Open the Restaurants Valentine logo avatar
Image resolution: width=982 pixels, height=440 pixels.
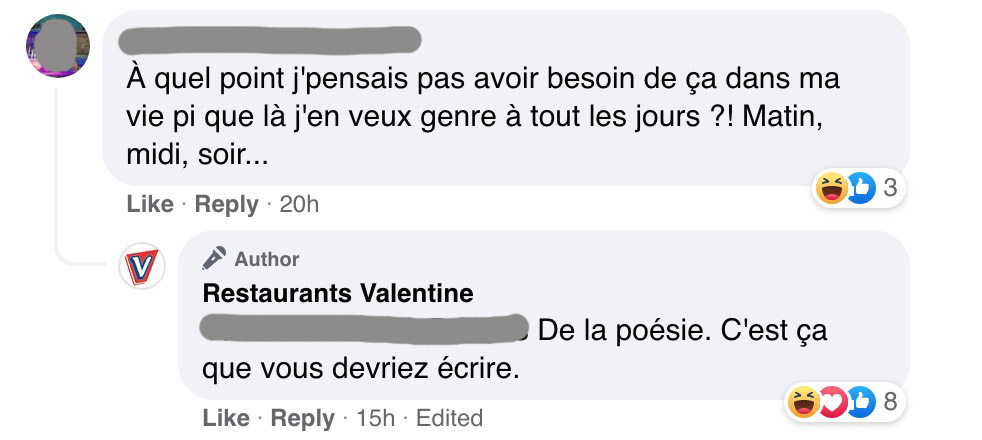point(142,268)
